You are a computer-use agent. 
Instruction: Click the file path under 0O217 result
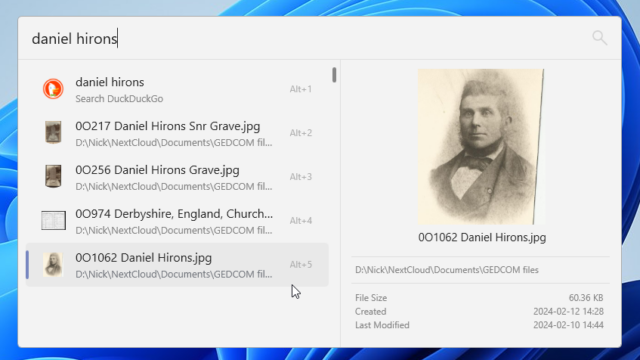(174, 142)
